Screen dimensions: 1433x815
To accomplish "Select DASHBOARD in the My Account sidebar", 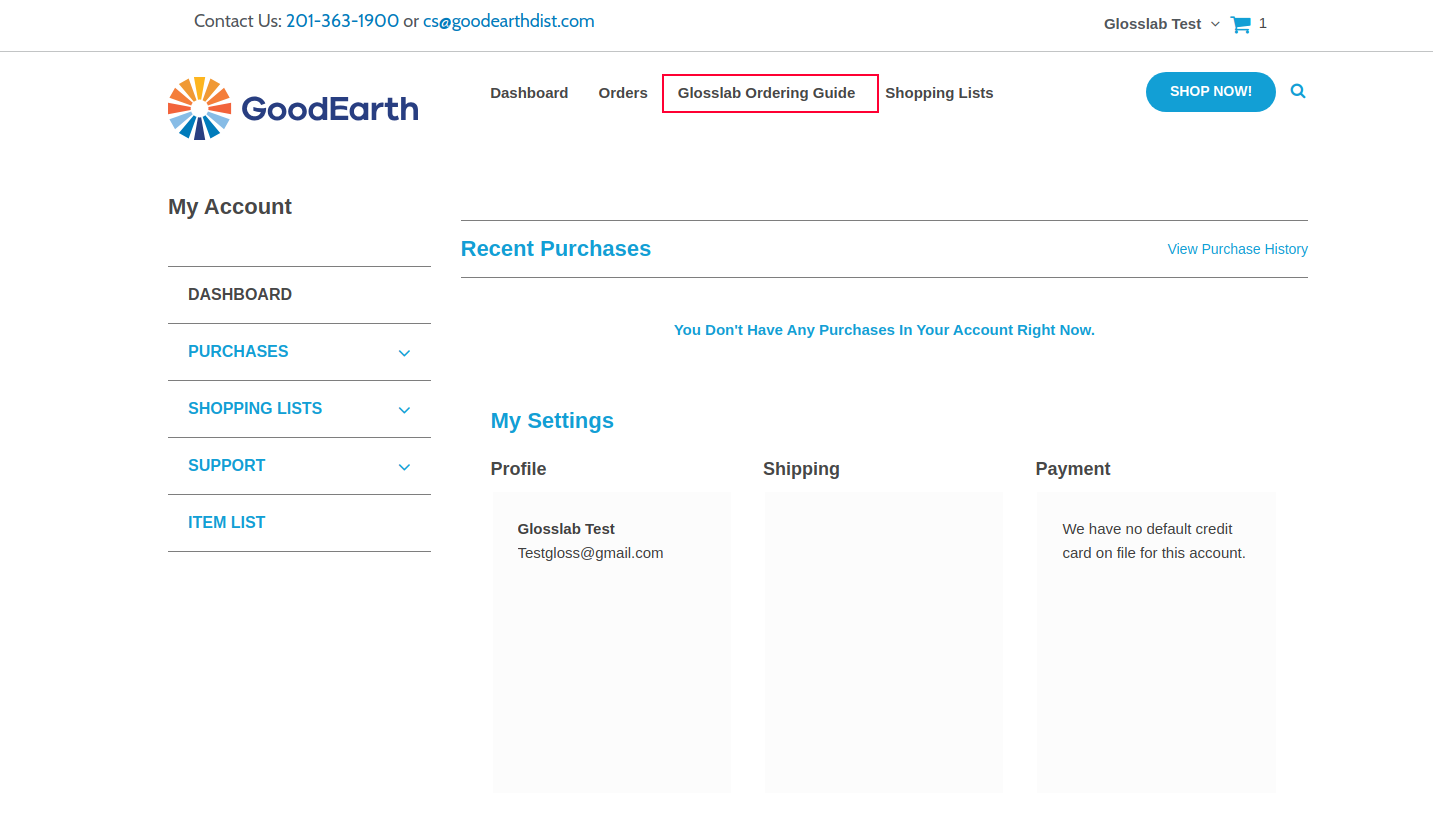I will [240, 295].
